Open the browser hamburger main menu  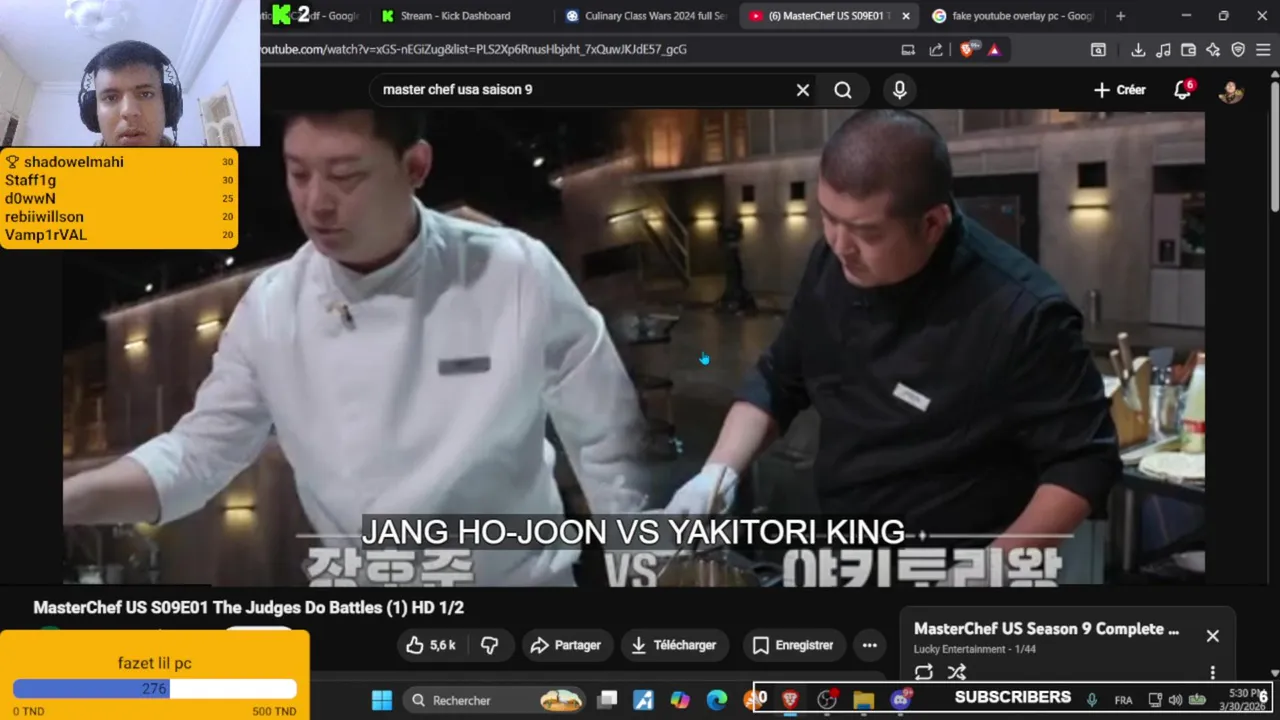1263,50
